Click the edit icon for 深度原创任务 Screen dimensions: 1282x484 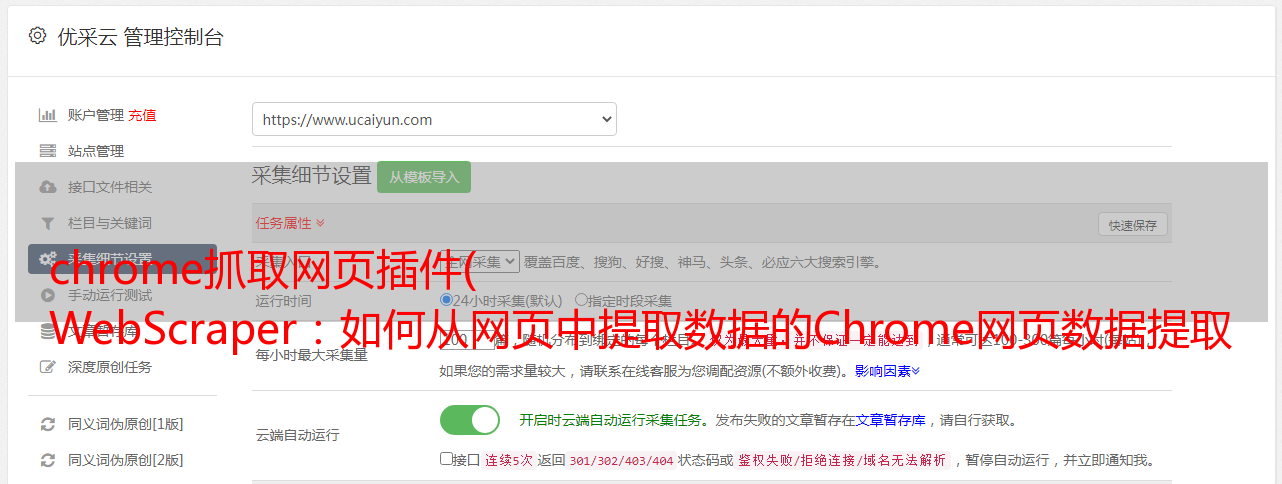(x=47, y=367)
